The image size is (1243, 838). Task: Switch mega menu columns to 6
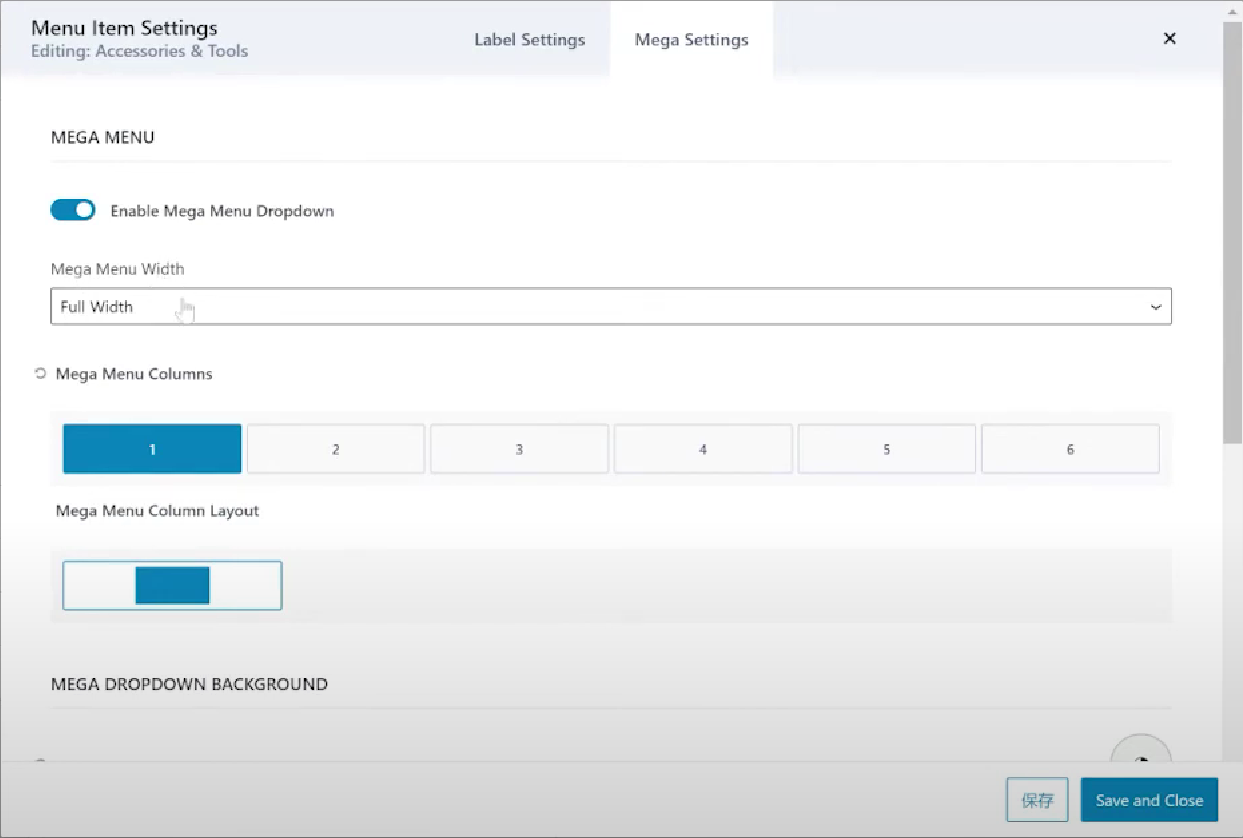click(1070, 449)
